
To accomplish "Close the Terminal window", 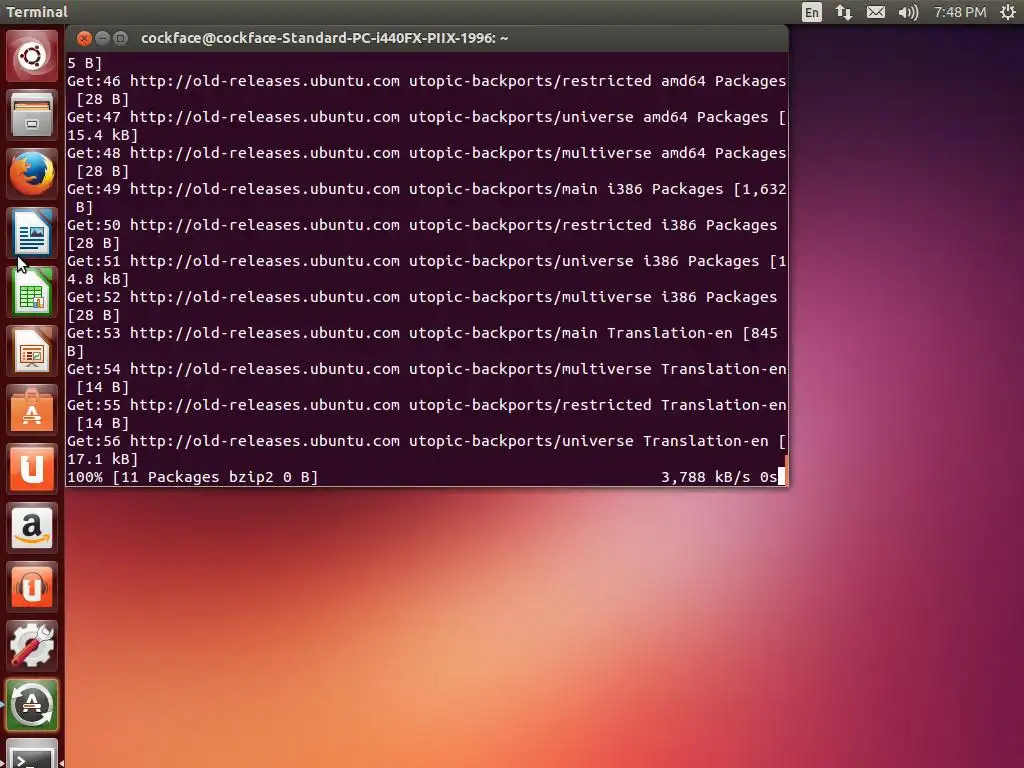I will point(84,38).
